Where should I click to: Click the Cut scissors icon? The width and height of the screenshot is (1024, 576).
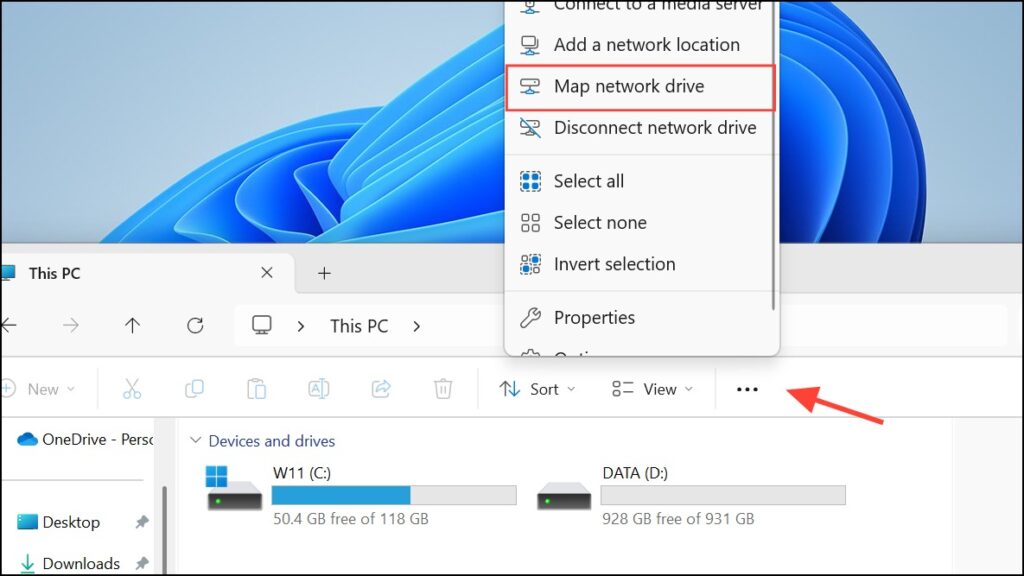(132, 389)
